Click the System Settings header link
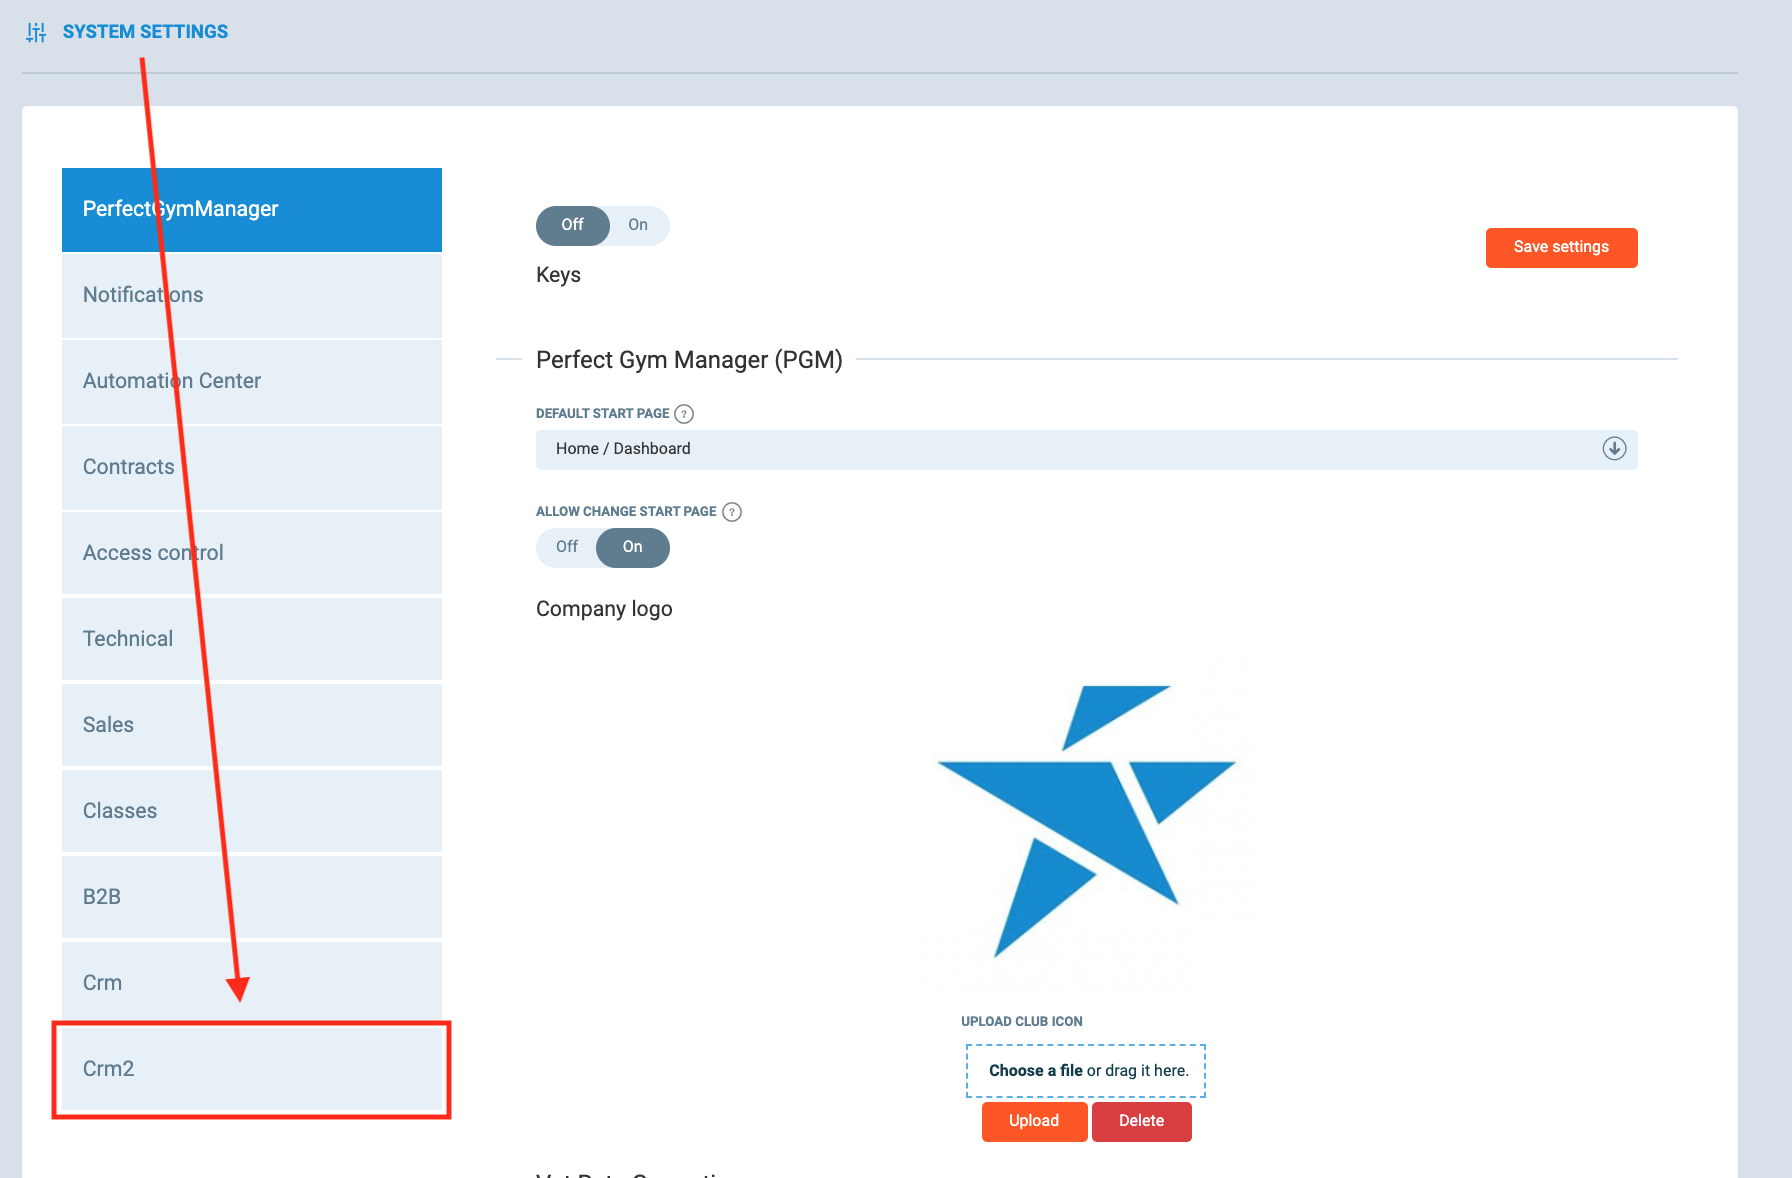Screen dimensions: 1792x1178 coord(145,32)
